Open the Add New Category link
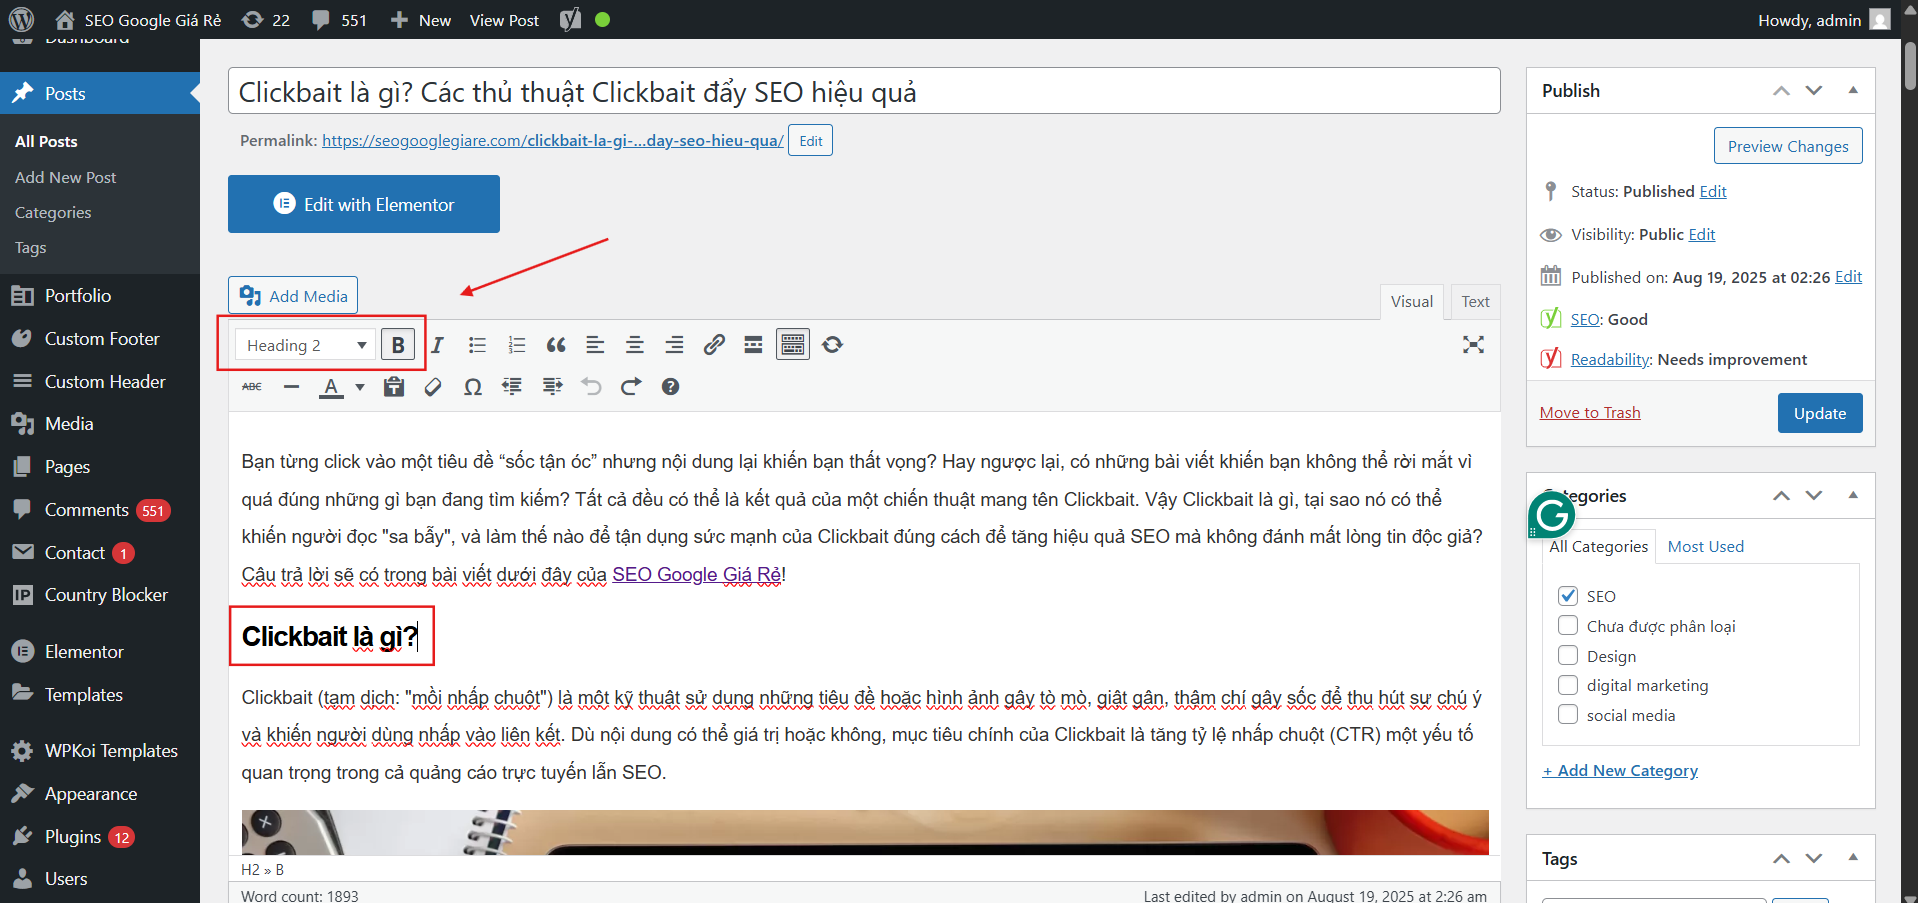 1620,770
